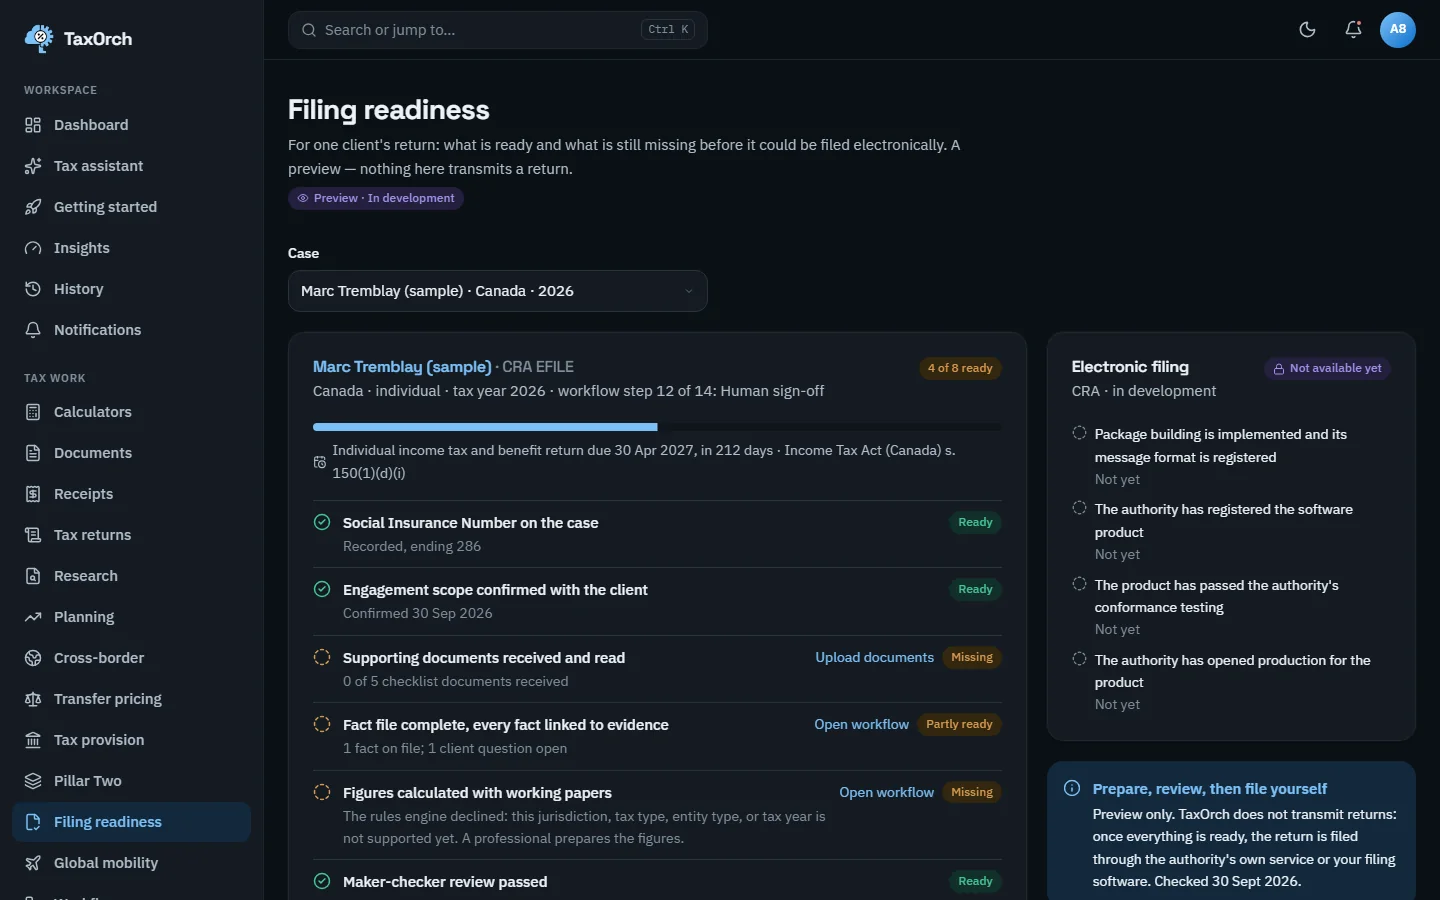Open workflow link for Fact file
This screenshot has height=900, width=1440.
pyautogui.click(x=861, y=724)
